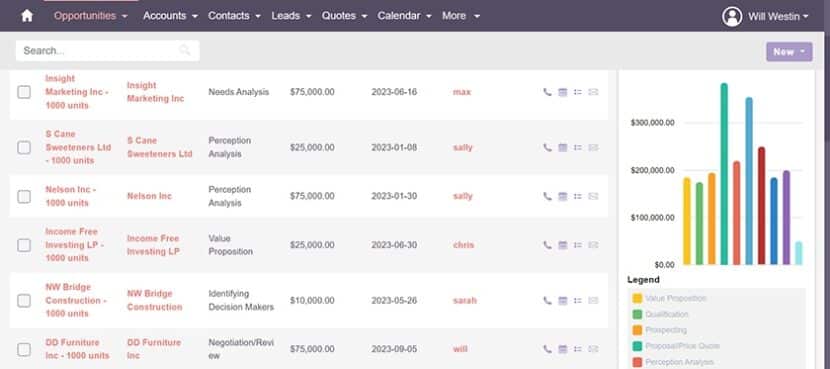The width and height of the screenshot is (830, 369).
Task: Open the Accounts menu
Action: 170,16
